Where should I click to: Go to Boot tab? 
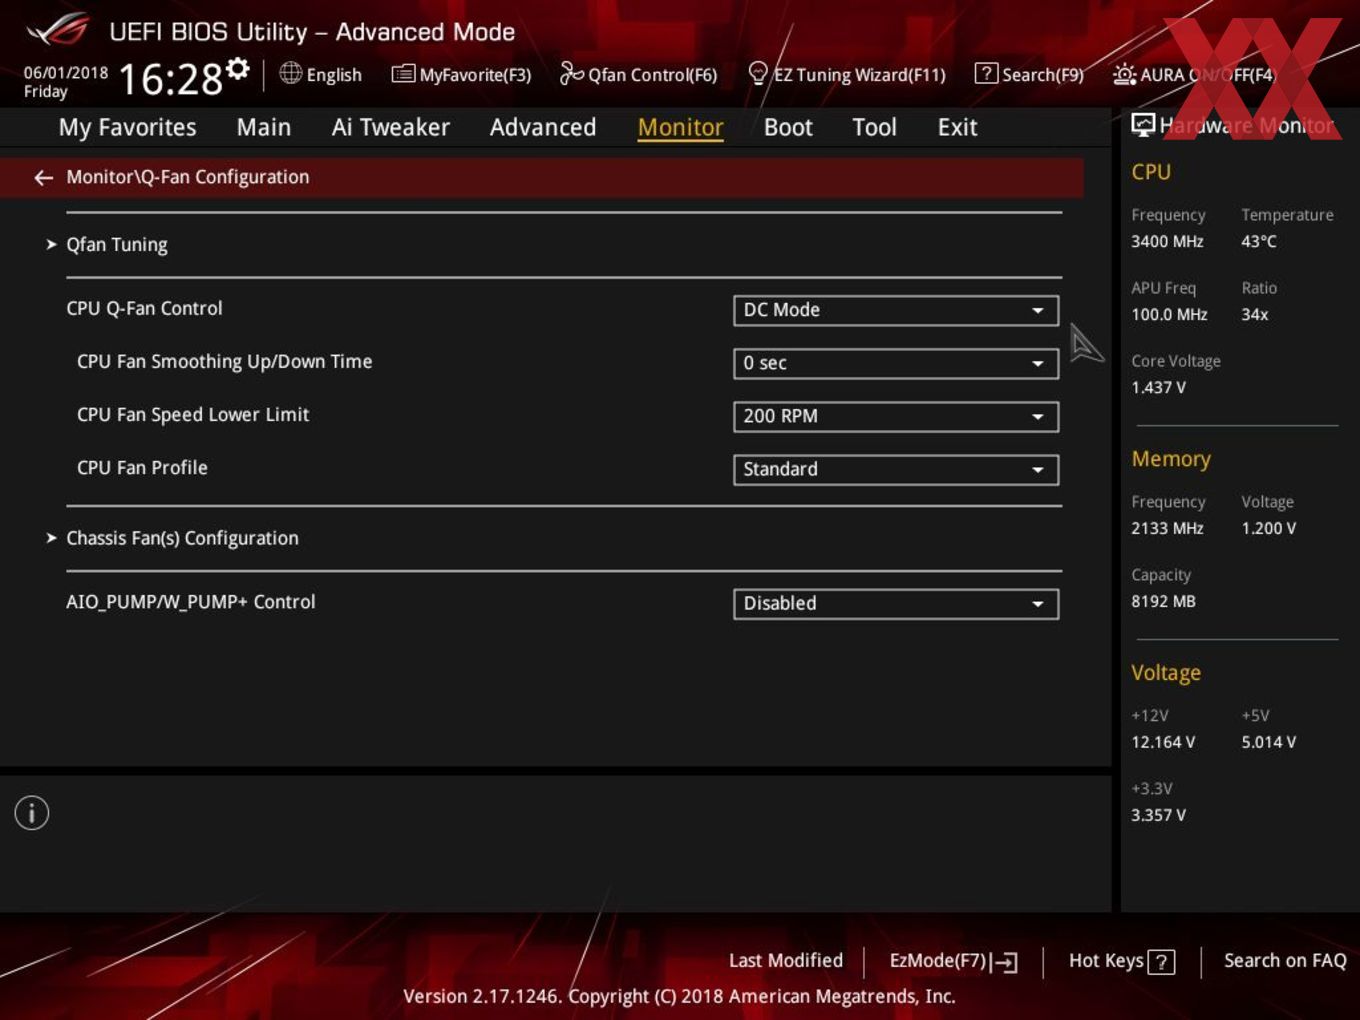[x=788, y=127]
